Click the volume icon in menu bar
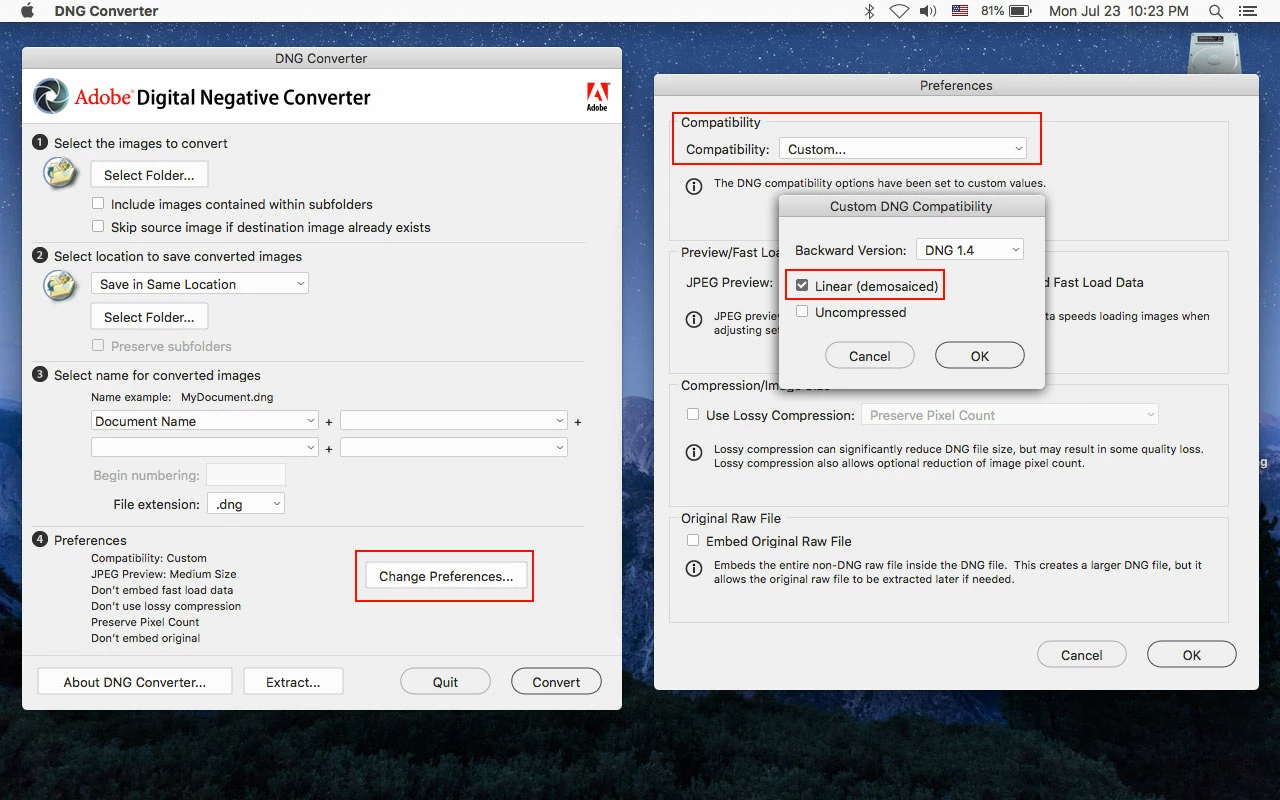 point(928,11)
